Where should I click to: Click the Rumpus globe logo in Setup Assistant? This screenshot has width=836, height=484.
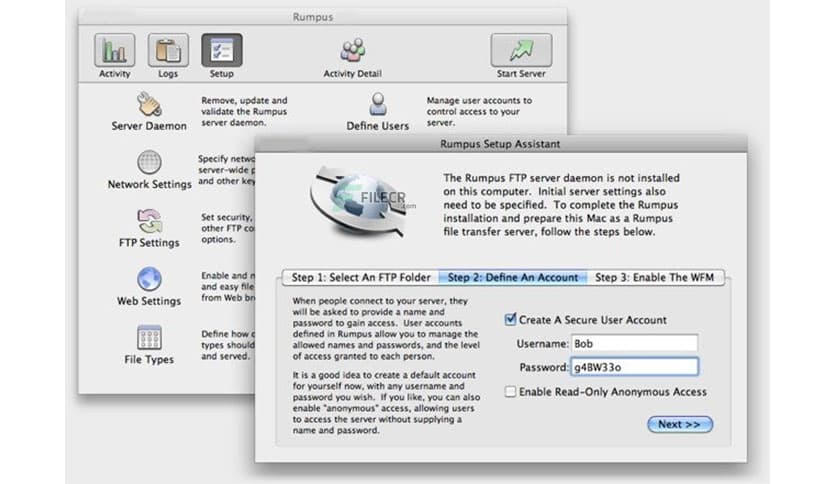[358, 203]
